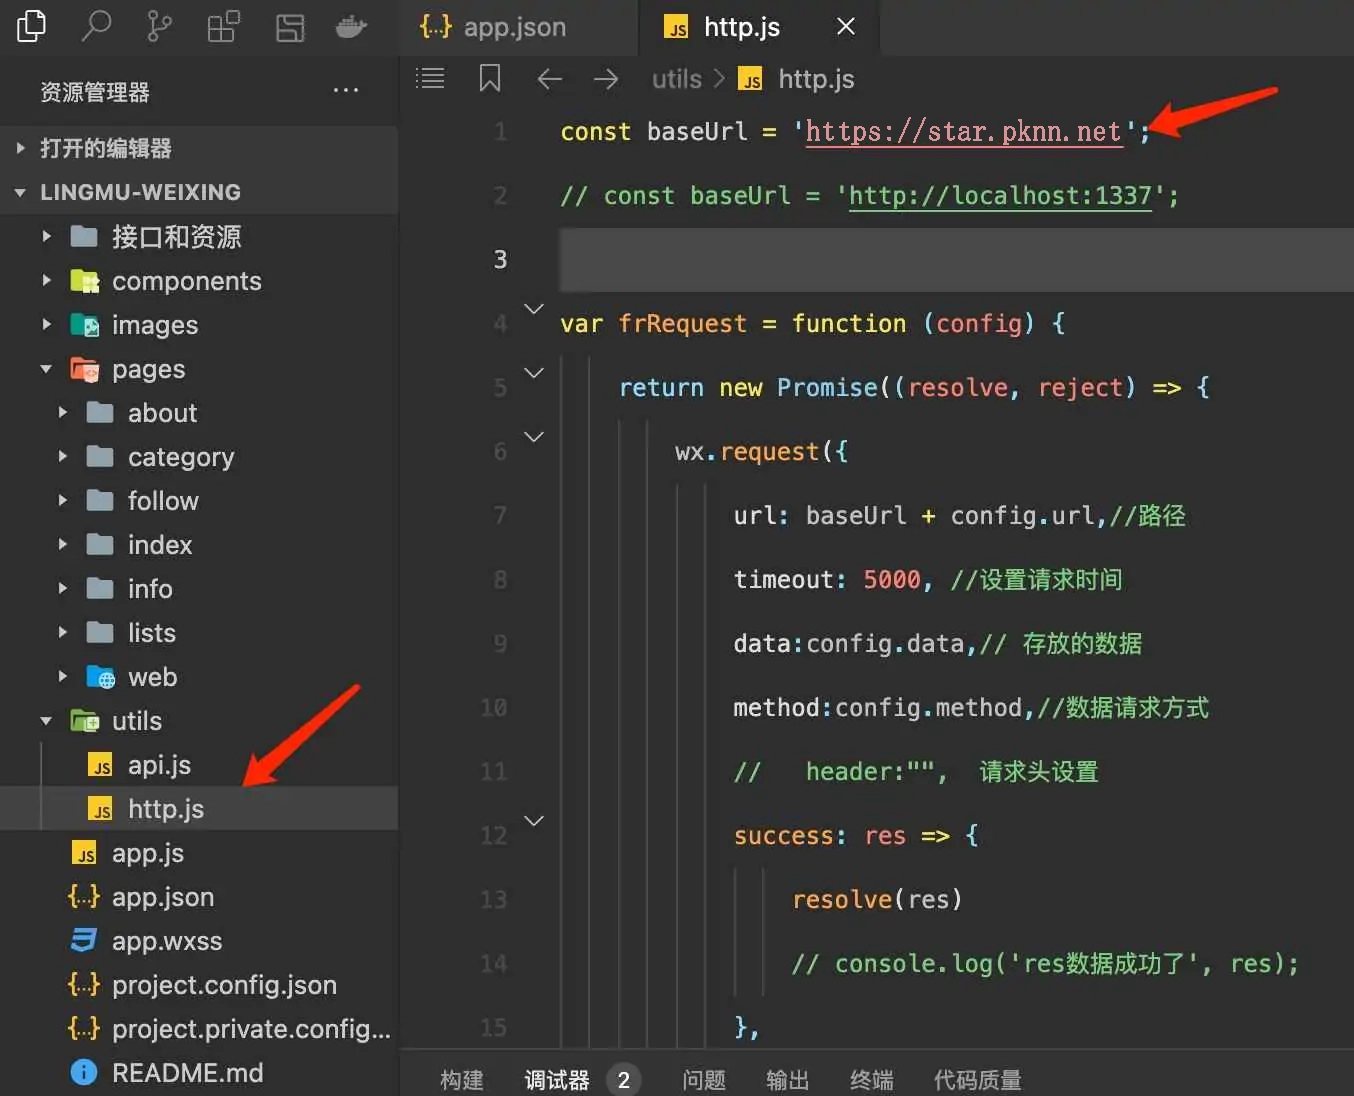Switch to the 输出 panel tab
The width and height of the screenshot is (1354, 1096).
pyautogui.click(x=788, y=1080)
